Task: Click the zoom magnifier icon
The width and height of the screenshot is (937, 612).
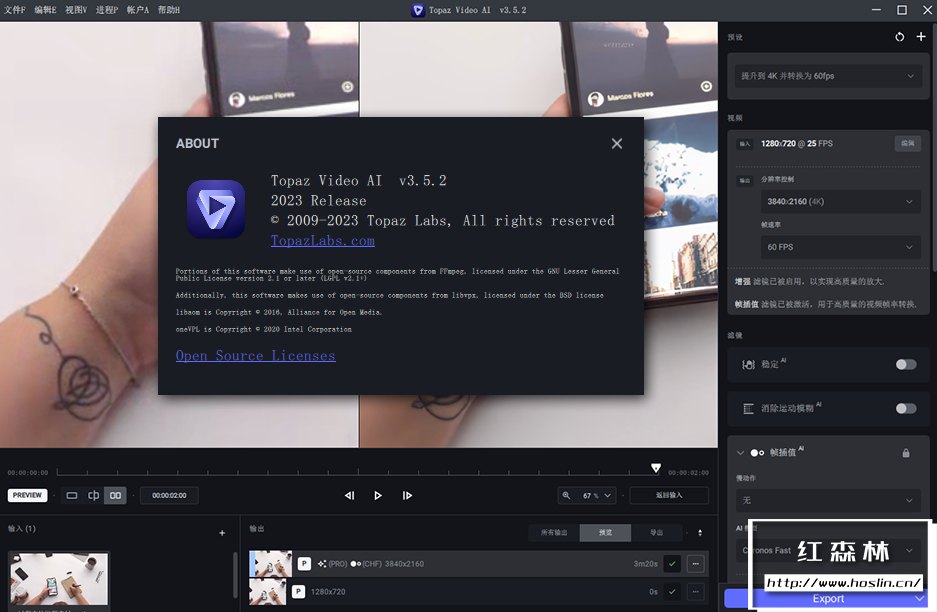Action: tap(567, 495)
